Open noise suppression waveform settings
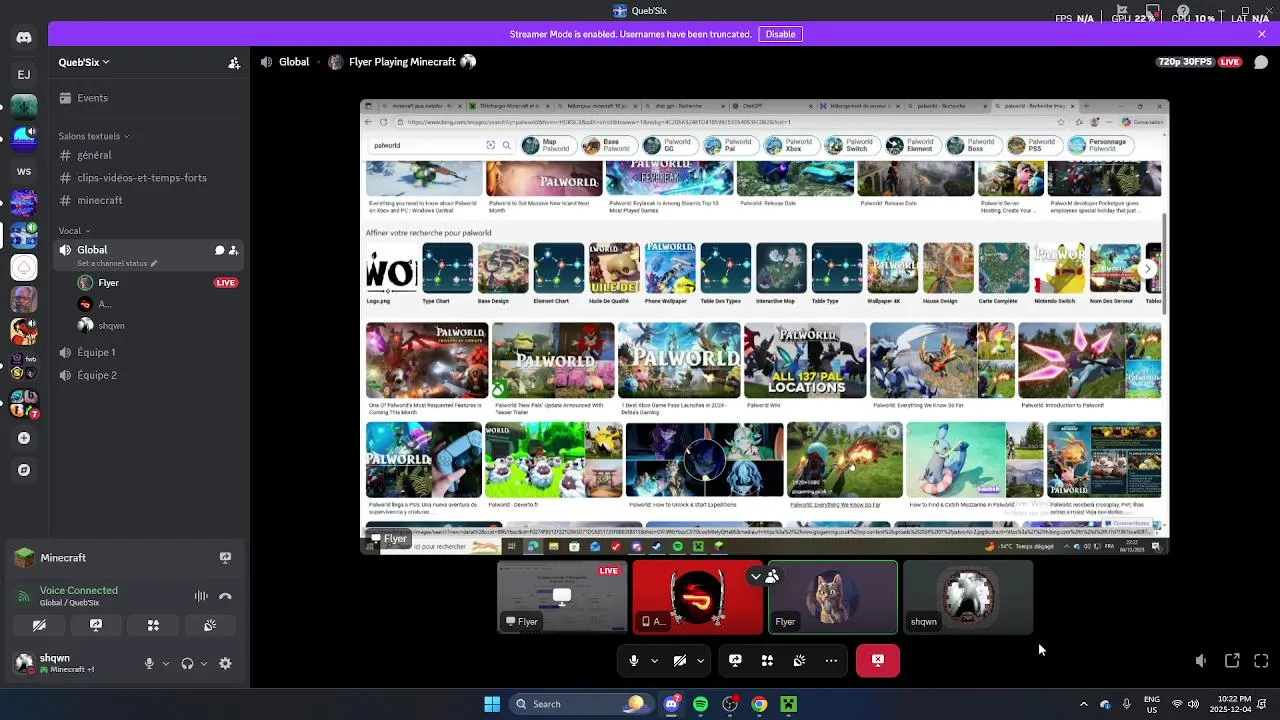Image resolution: width=1280 pixels, height=720 pixels. click(x=201, y=596)
